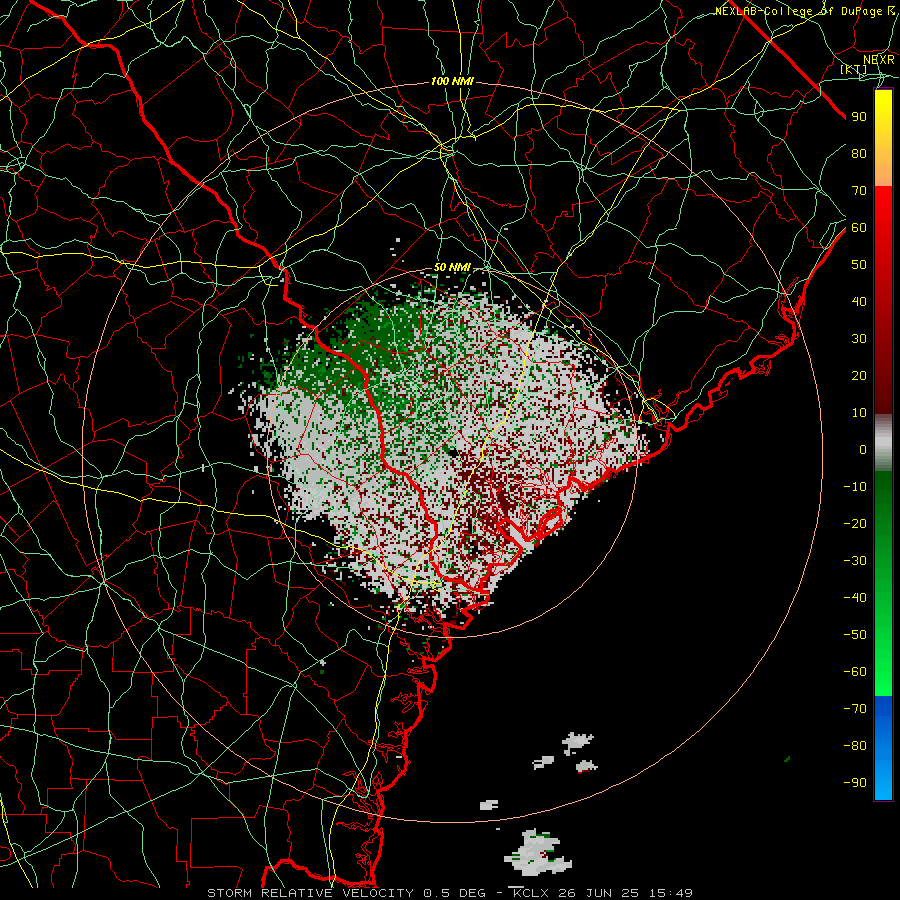Click the "26 JUN 25" date in the footer
Image resolution: width=900 pixels, height=900 pixels.
(x=600, y=893)
